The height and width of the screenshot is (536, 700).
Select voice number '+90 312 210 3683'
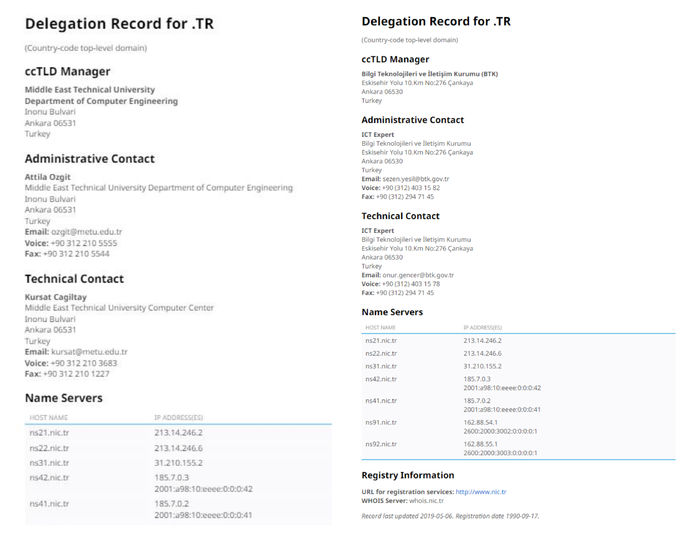coord(84,363)
